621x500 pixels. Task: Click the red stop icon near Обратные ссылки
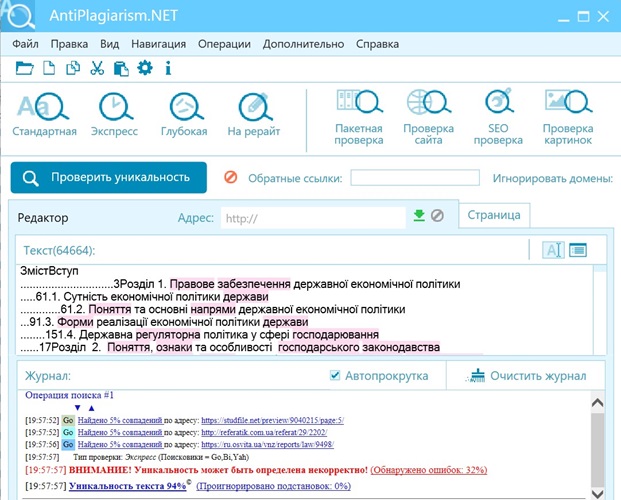coord(230,177)
